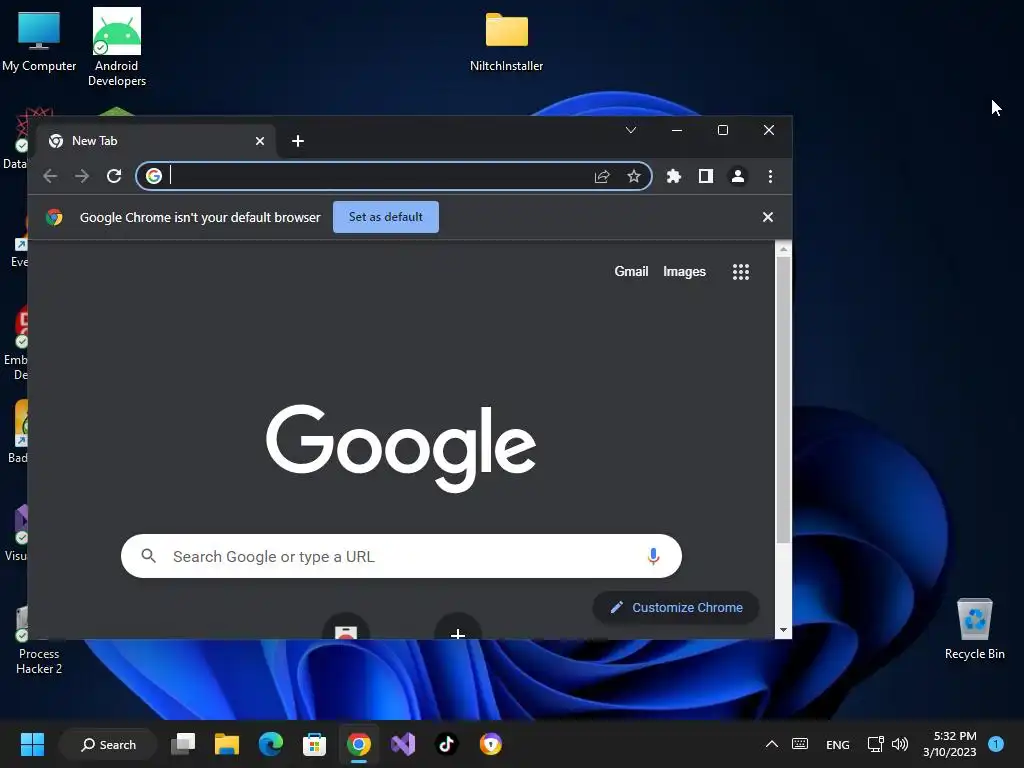Open the shield app on taskbar
Image resolution: width=1024 pixels, height=768 pixels.
[490, 744]
